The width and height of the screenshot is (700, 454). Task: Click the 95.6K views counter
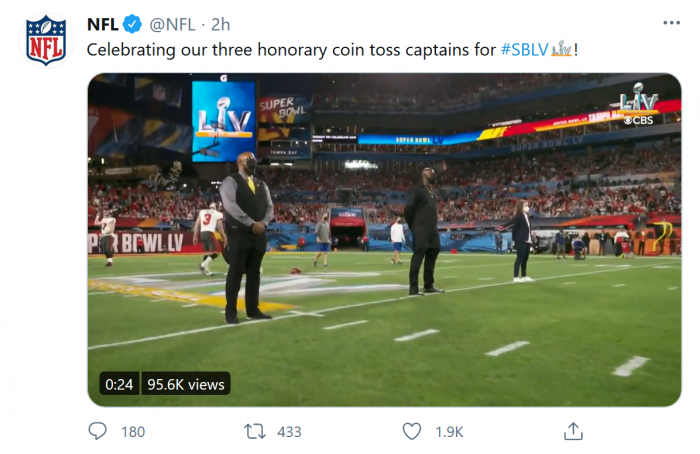pos(186,383)
